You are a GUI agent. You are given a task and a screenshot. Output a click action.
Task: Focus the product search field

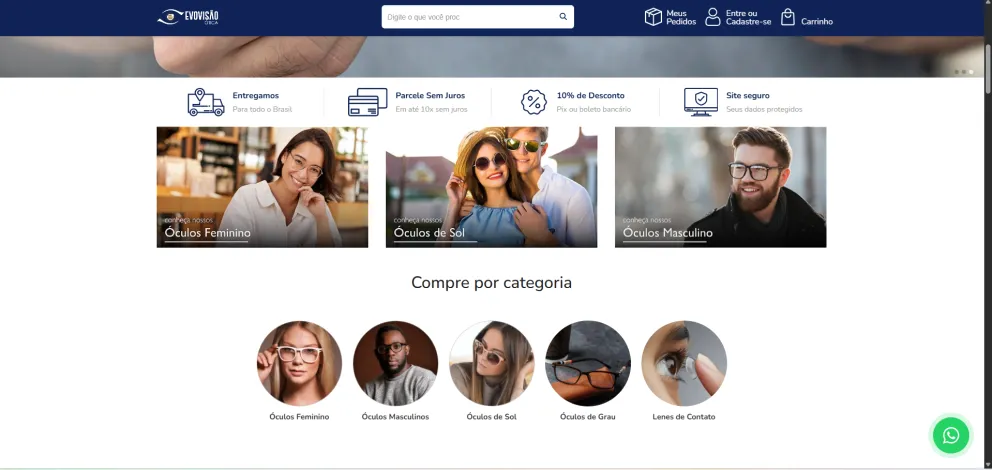(478, 17)
